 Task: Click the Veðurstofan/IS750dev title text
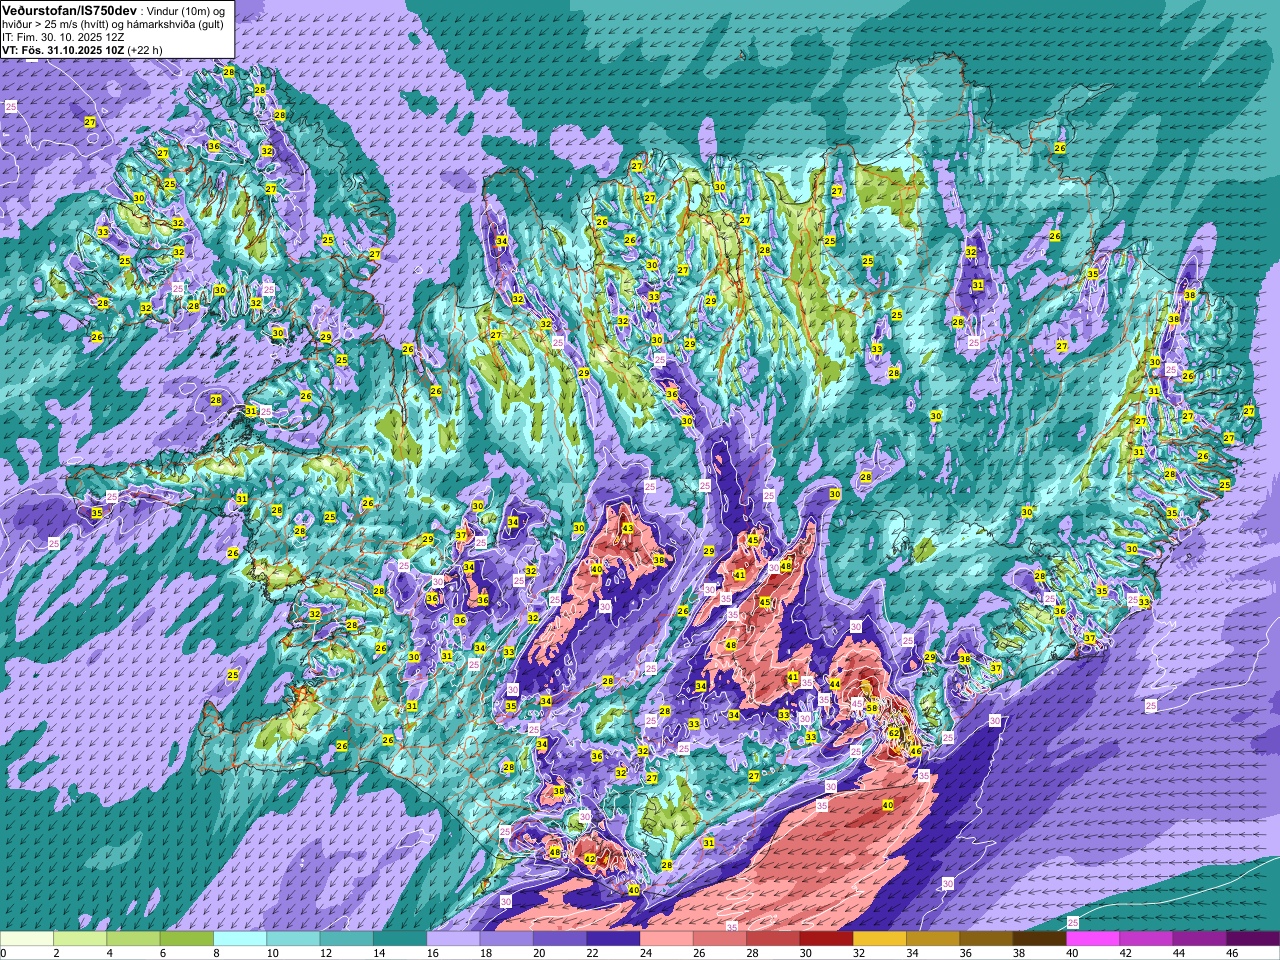point(70,9)
